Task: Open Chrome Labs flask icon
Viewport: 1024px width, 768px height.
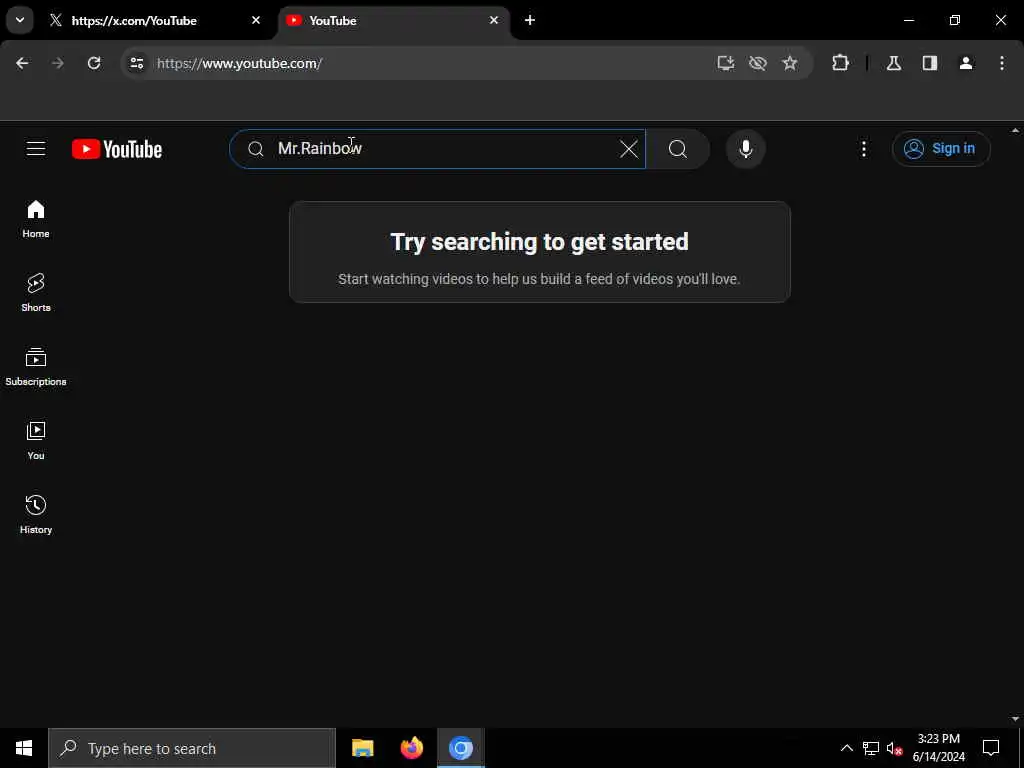Action: 894,63
